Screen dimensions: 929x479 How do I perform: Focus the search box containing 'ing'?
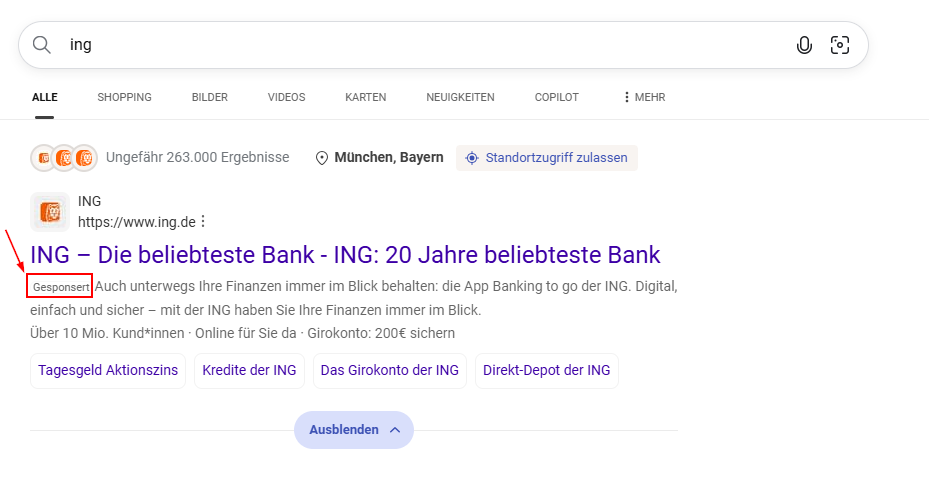(x=443, y=45)
